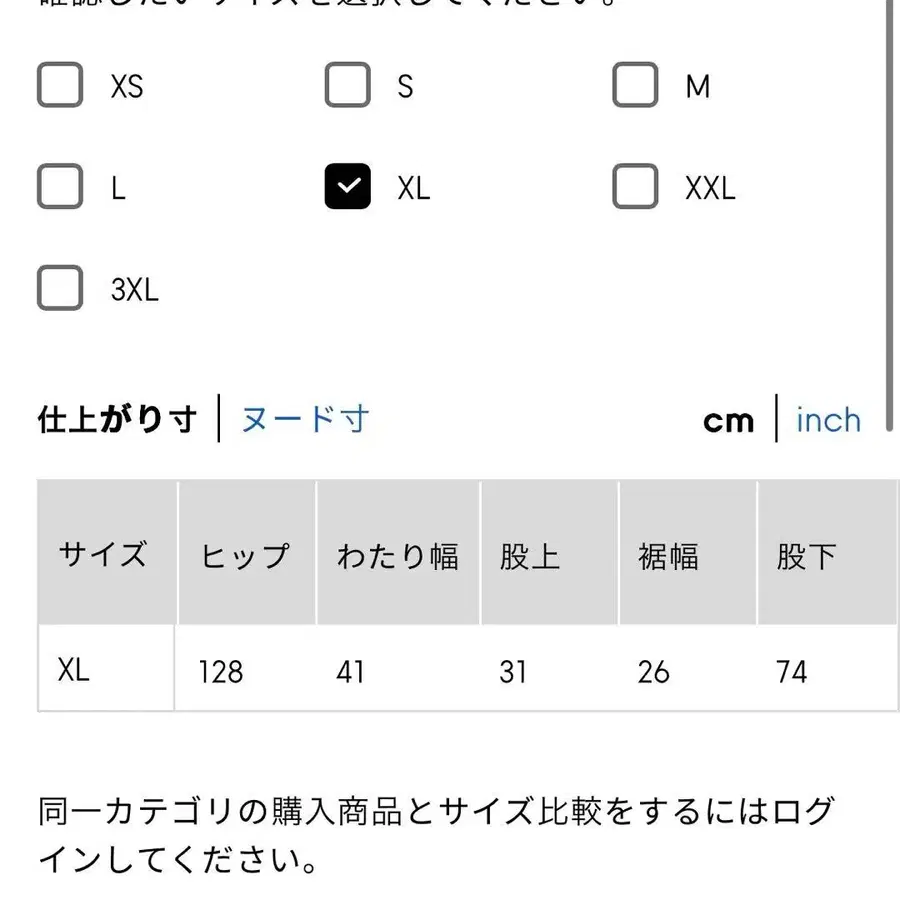The image size is (900, 900).
Task: Select the XXL size checkbox
Action: pyautogui.click(x=635, y=186)
